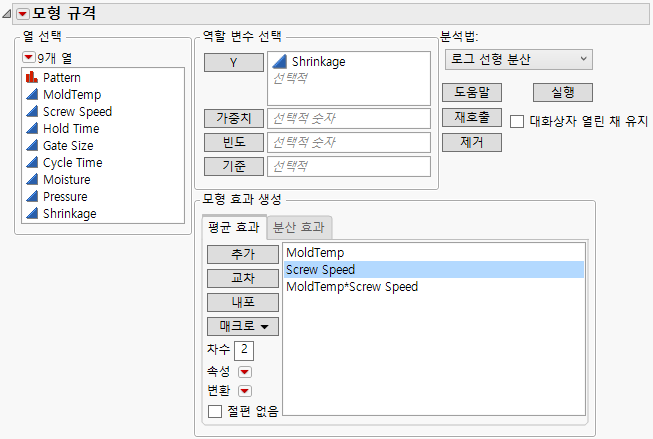Image resolution: width=653 pixels, height=439 pixels.
Task: Click the 재호출 button
Action: pos(472,117)
